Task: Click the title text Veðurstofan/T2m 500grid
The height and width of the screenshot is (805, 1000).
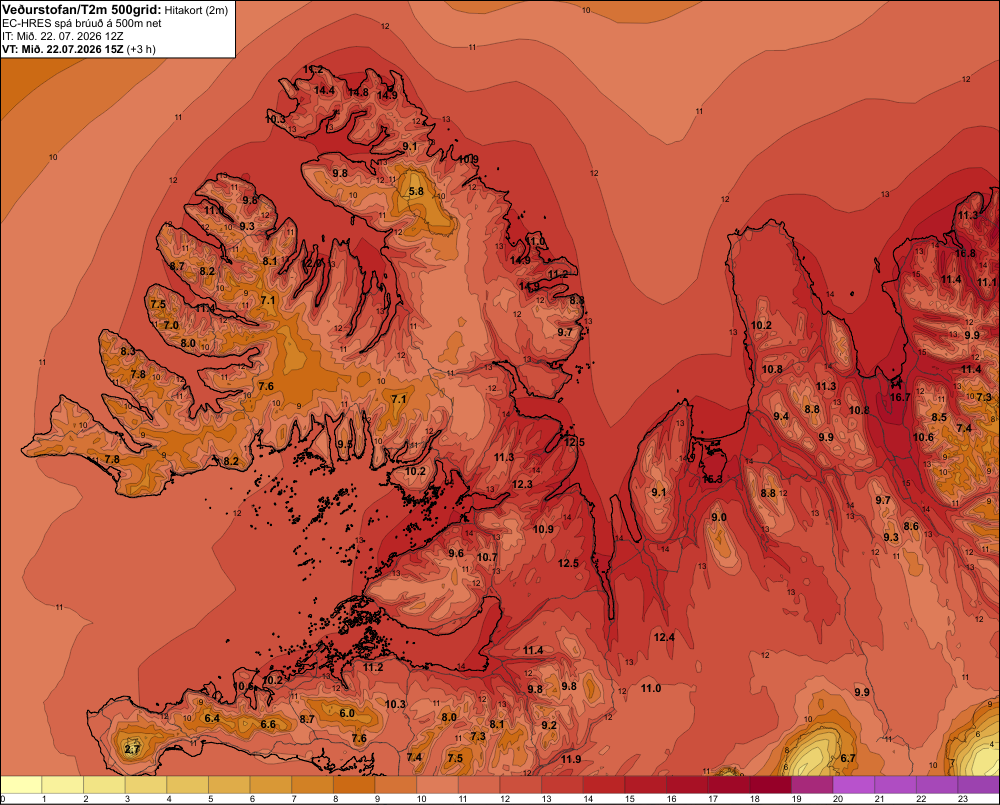Action: click(x=82, y=10)
